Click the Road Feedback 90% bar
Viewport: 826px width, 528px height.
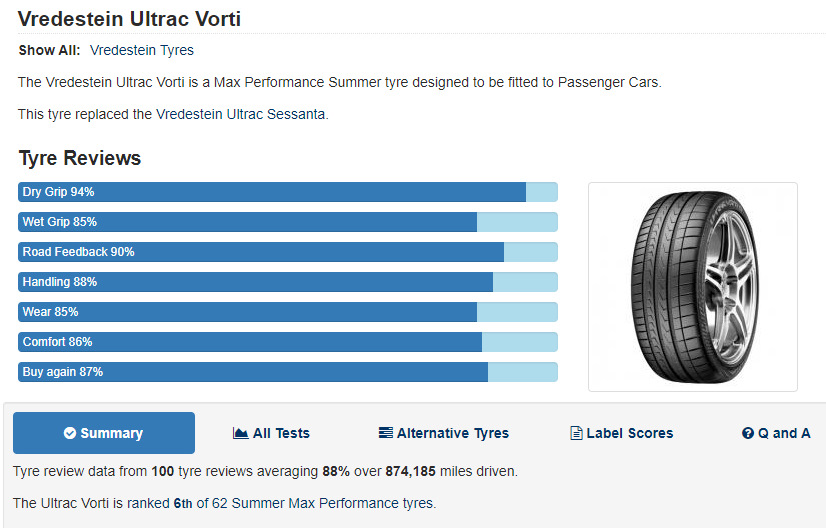[288, 252]
